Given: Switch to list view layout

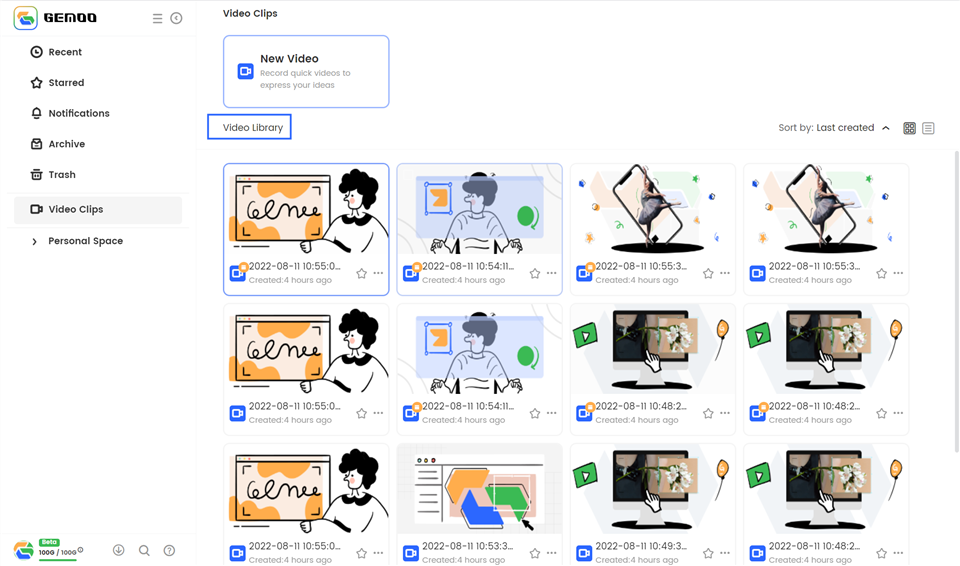Looking at the screenshot, I should [928, 128].
